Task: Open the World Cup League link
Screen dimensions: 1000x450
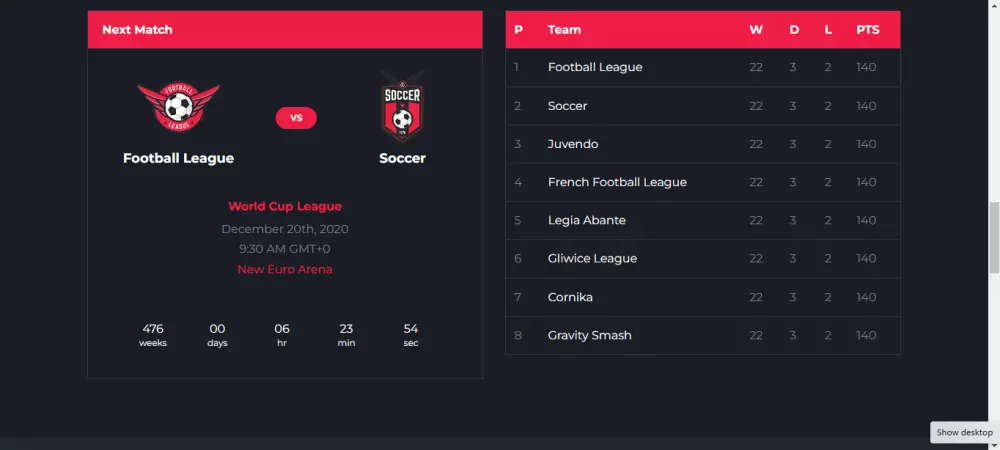Action: click(285, 206)
